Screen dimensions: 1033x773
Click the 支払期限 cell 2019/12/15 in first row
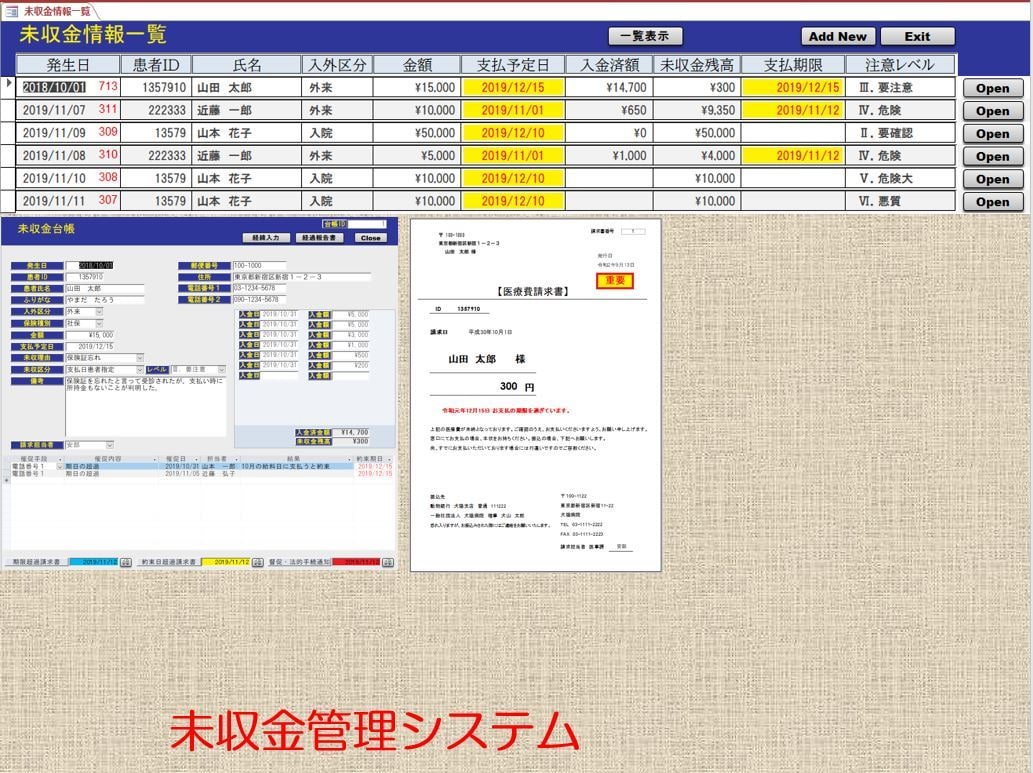793,88
